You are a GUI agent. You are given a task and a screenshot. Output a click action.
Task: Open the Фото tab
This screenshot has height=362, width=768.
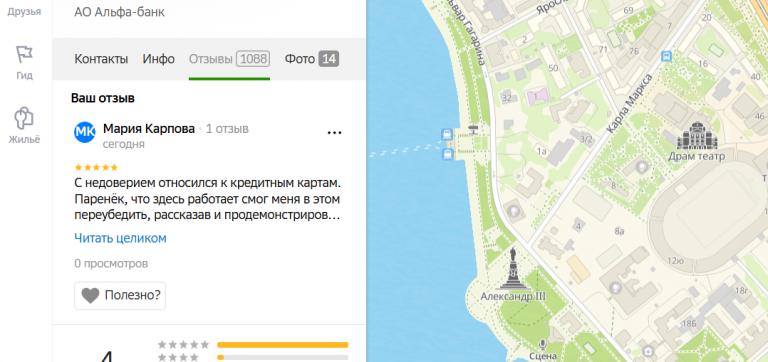point(312,59)
